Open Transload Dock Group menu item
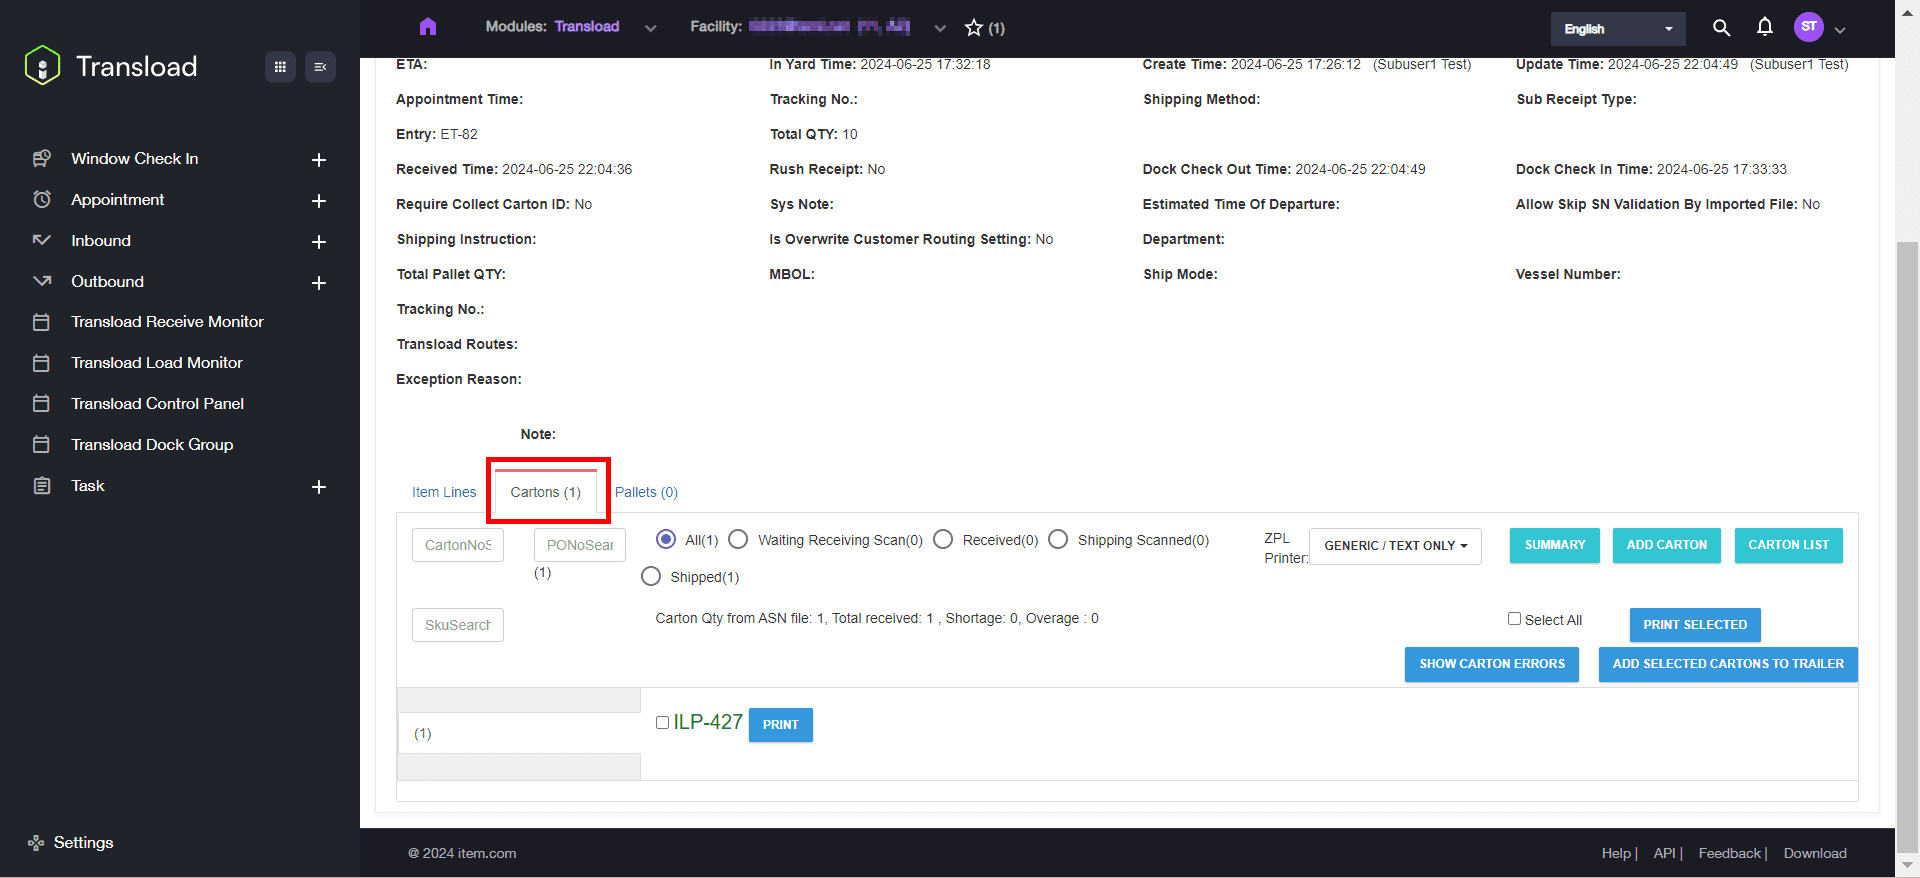Screen dimensions: 1920x878 coord(152,445)
